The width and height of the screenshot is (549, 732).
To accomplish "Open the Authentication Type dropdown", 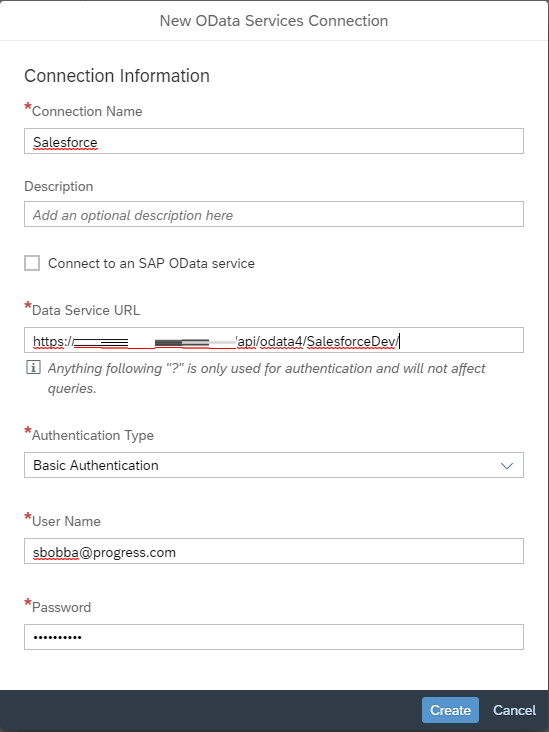I will [274, 465].
